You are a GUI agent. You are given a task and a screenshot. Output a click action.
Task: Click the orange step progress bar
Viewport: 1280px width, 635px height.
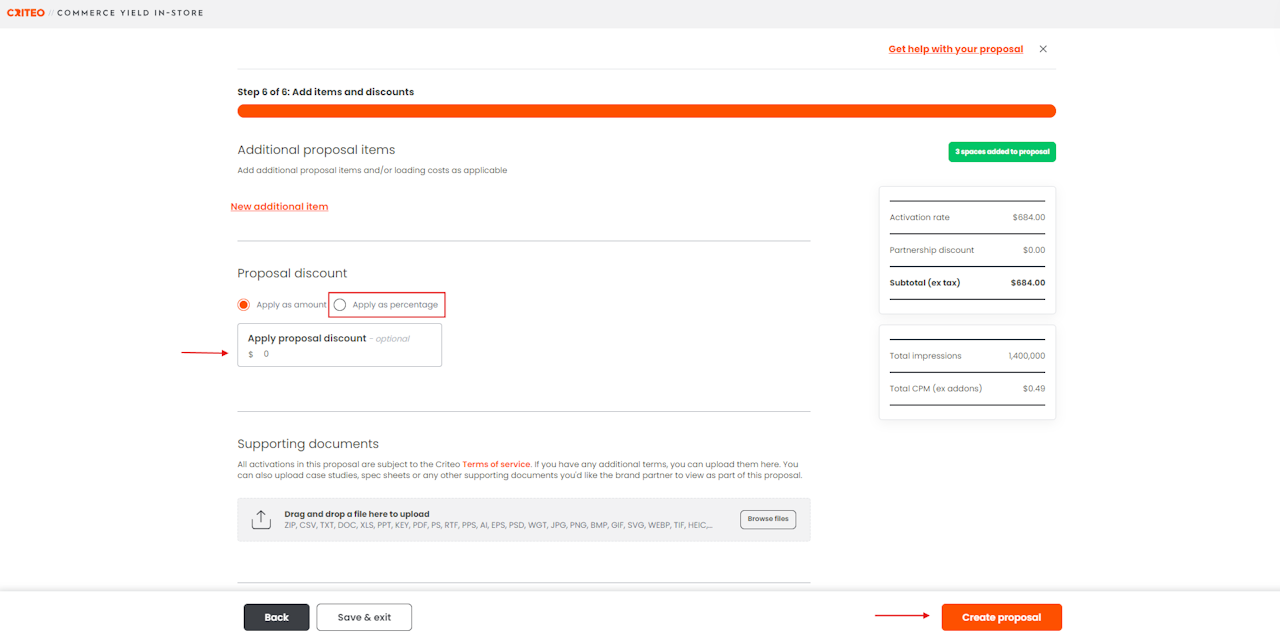[x=646, y=111]
